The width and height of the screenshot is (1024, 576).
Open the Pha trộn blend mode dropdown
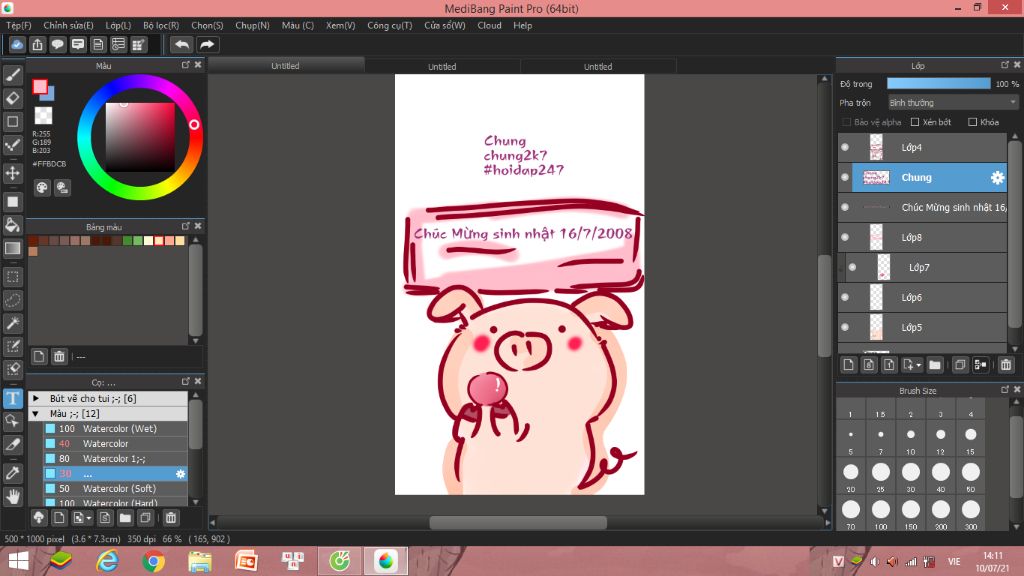point(953,103)
